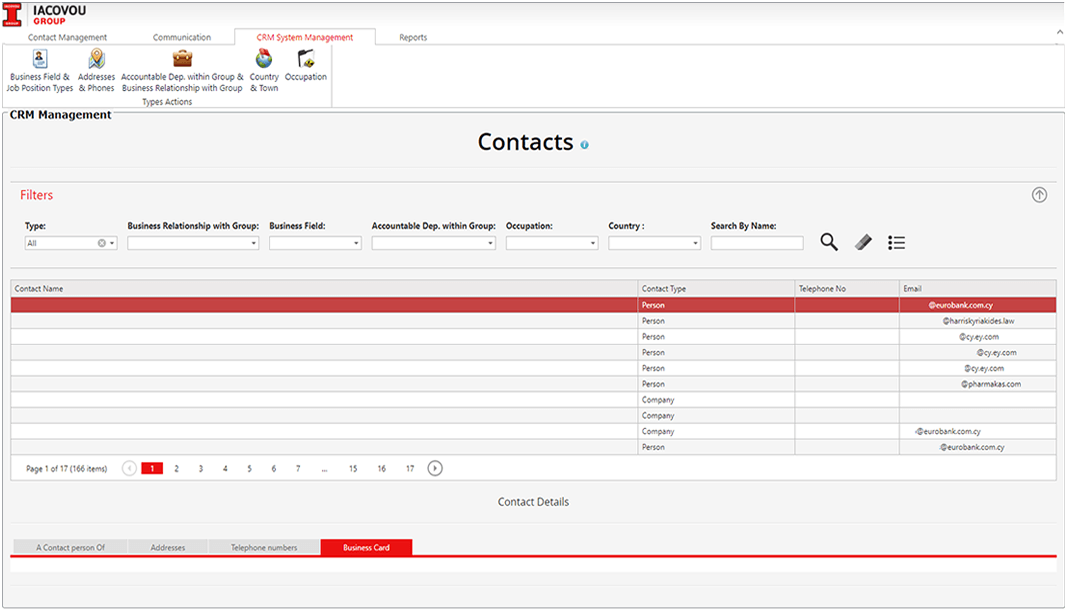Collapse the Filters section with the up arrow
Image resolution: width=1065 pixels, height=609 pixels.
(1039, 195)
